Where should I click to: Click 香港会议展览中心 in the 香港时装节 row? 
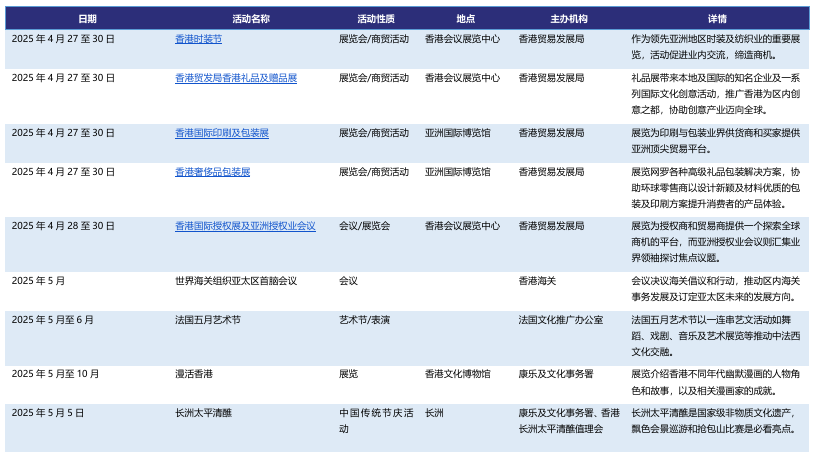click(x=462, y=39)
